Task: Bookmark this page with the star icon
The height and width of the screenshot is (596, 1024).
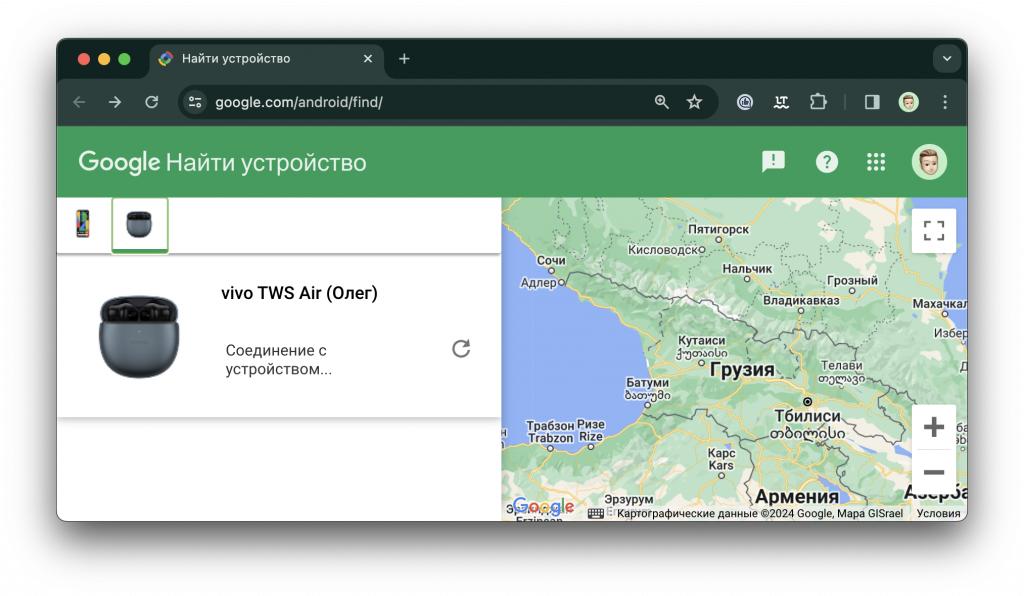Action: point(694,102)
